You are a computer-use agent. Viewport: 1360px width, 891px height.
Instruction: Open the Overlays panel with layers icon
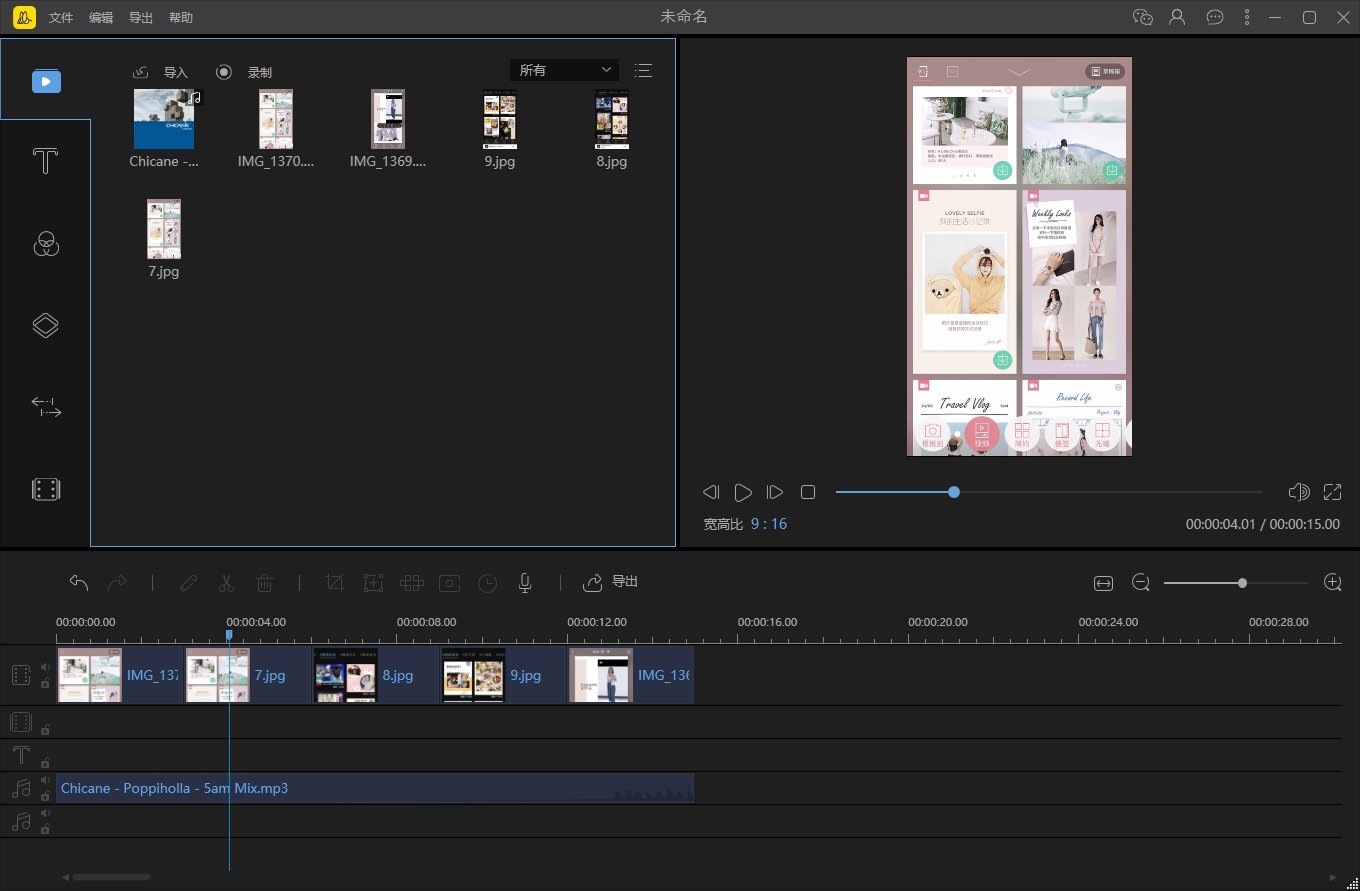(x=45, y=325)
